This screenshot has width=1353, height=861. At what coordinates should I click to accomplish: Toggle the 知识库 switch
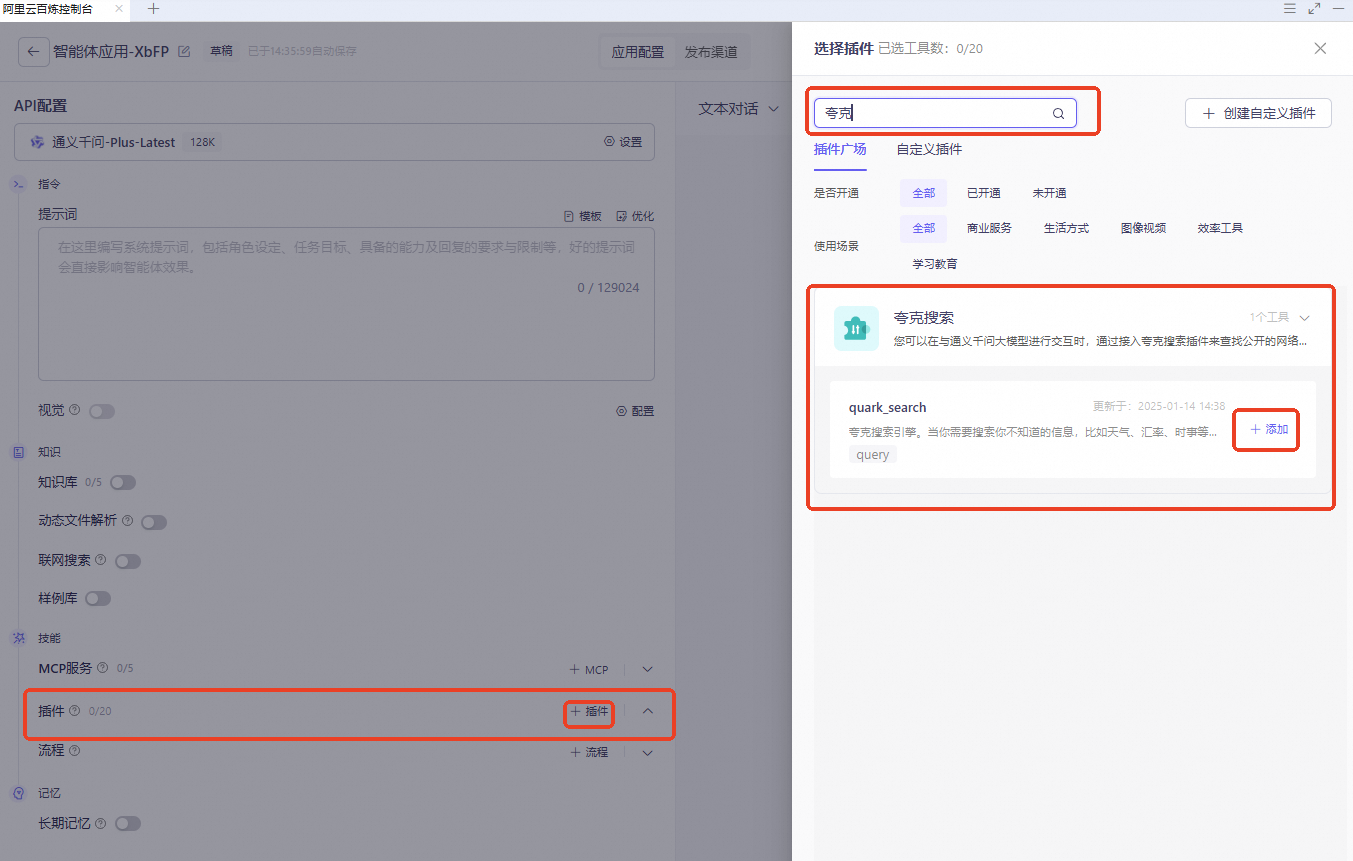point(123,482)
